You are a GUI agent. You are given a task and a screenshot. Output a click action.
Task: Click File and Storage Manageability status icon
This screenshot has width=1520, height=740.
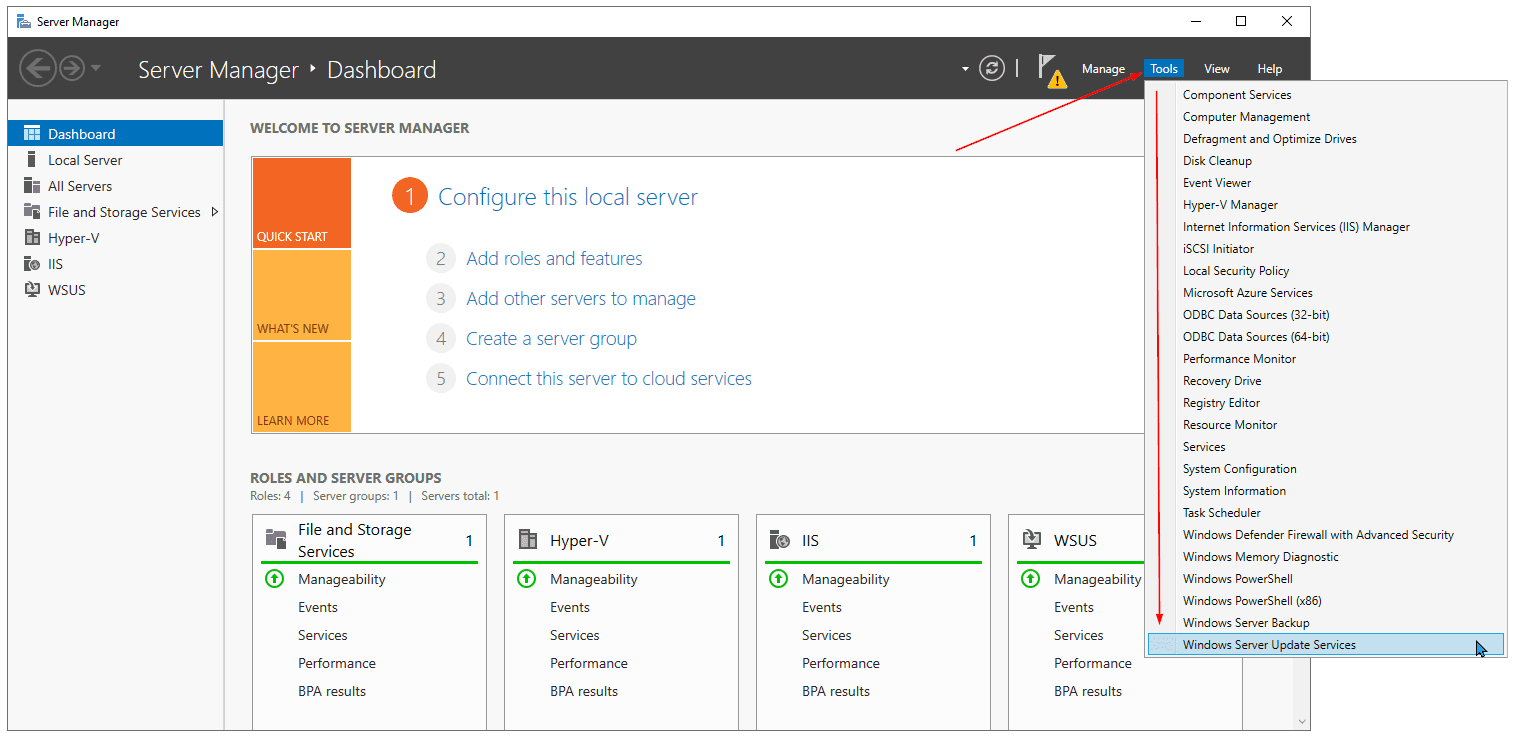(275, 579)
